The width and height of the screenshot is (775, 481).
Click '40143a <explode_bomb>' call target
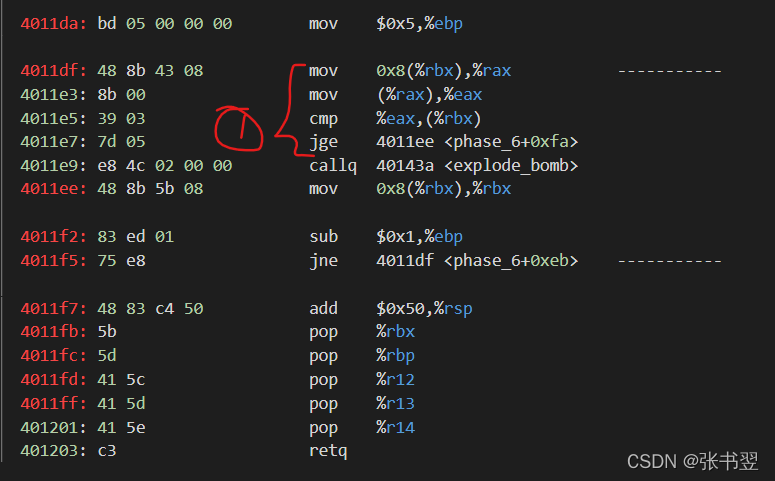click(477, 165)
